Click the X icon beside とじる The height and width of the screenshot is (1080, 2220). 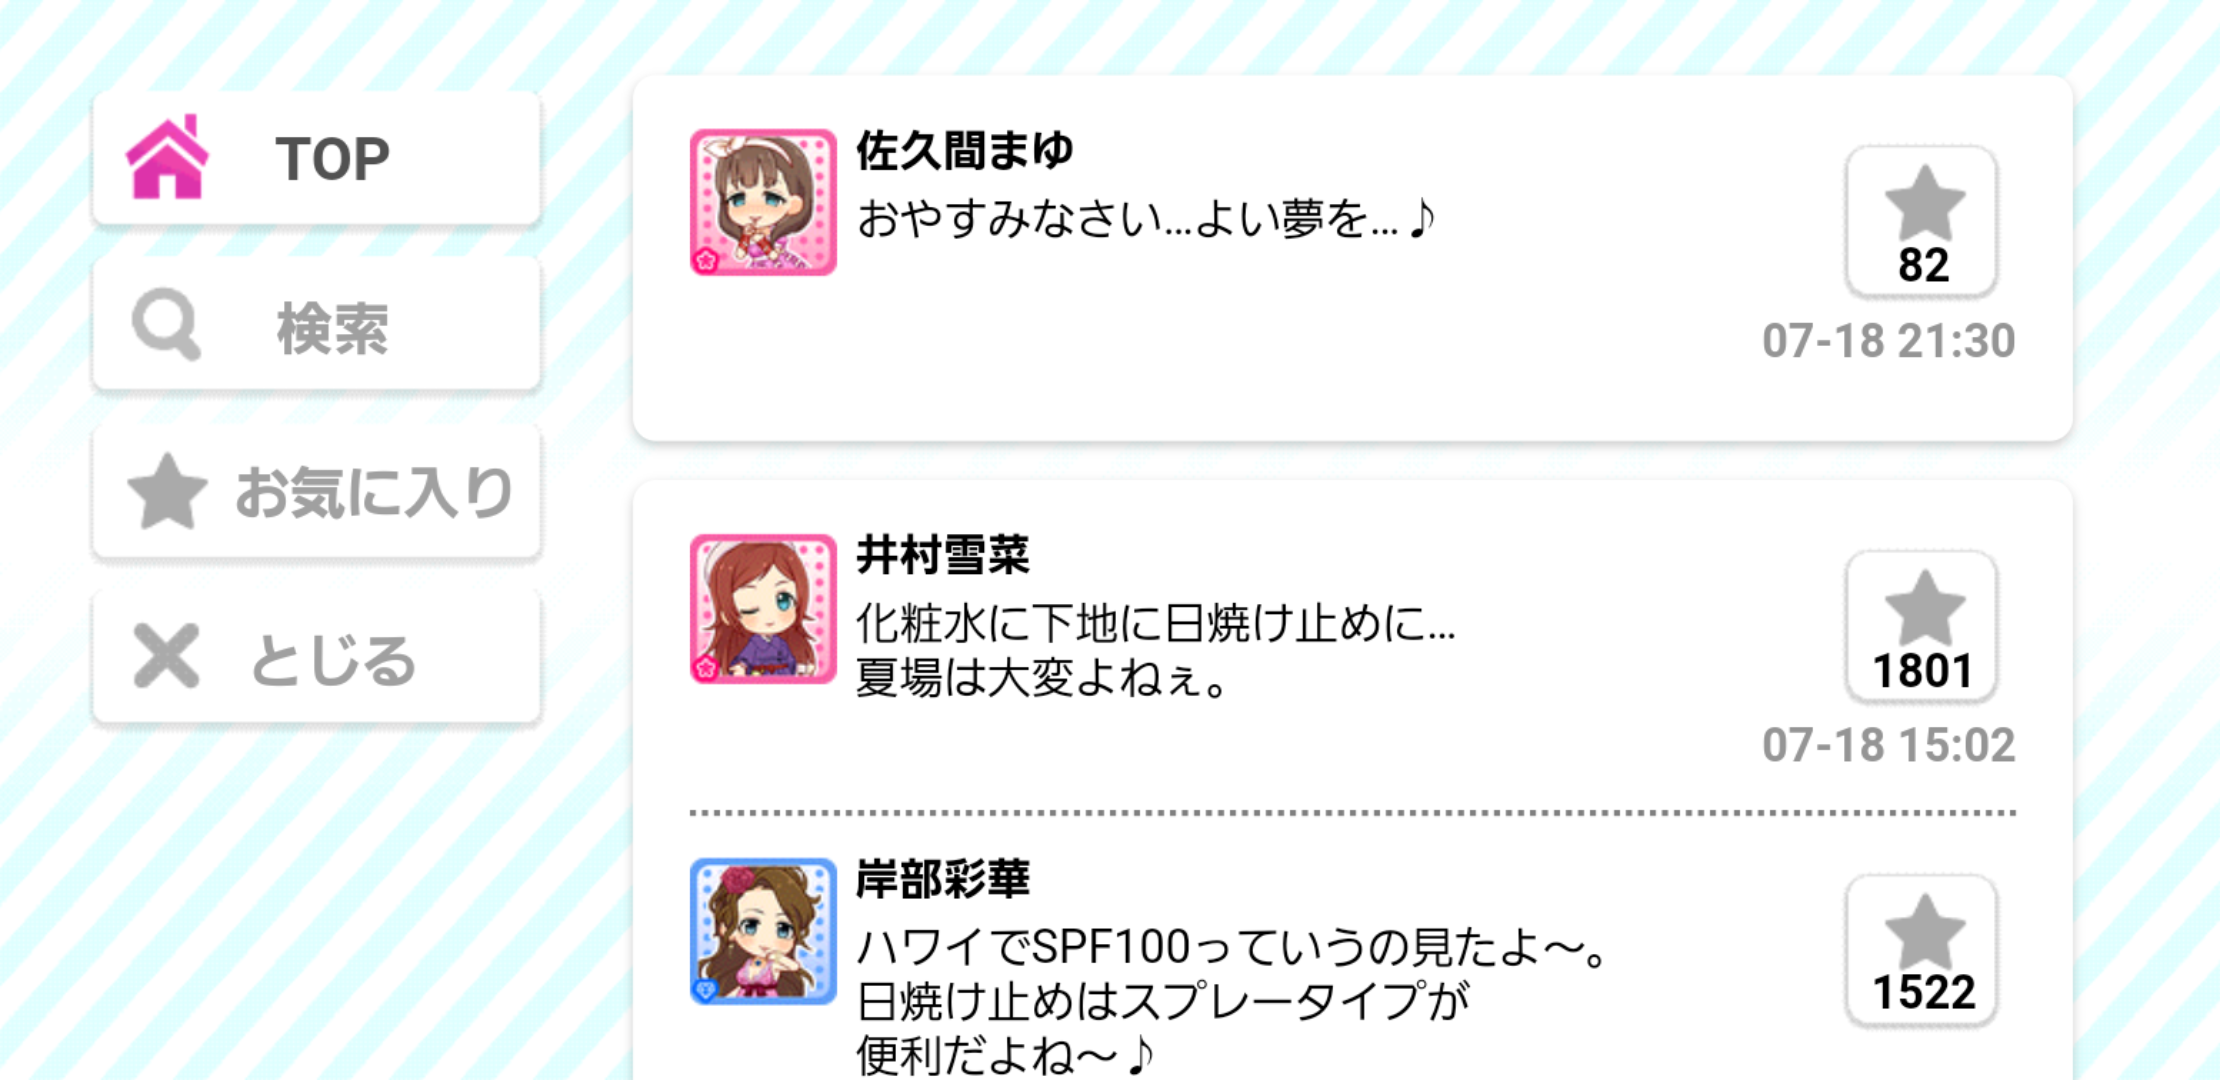coord(166,656)
